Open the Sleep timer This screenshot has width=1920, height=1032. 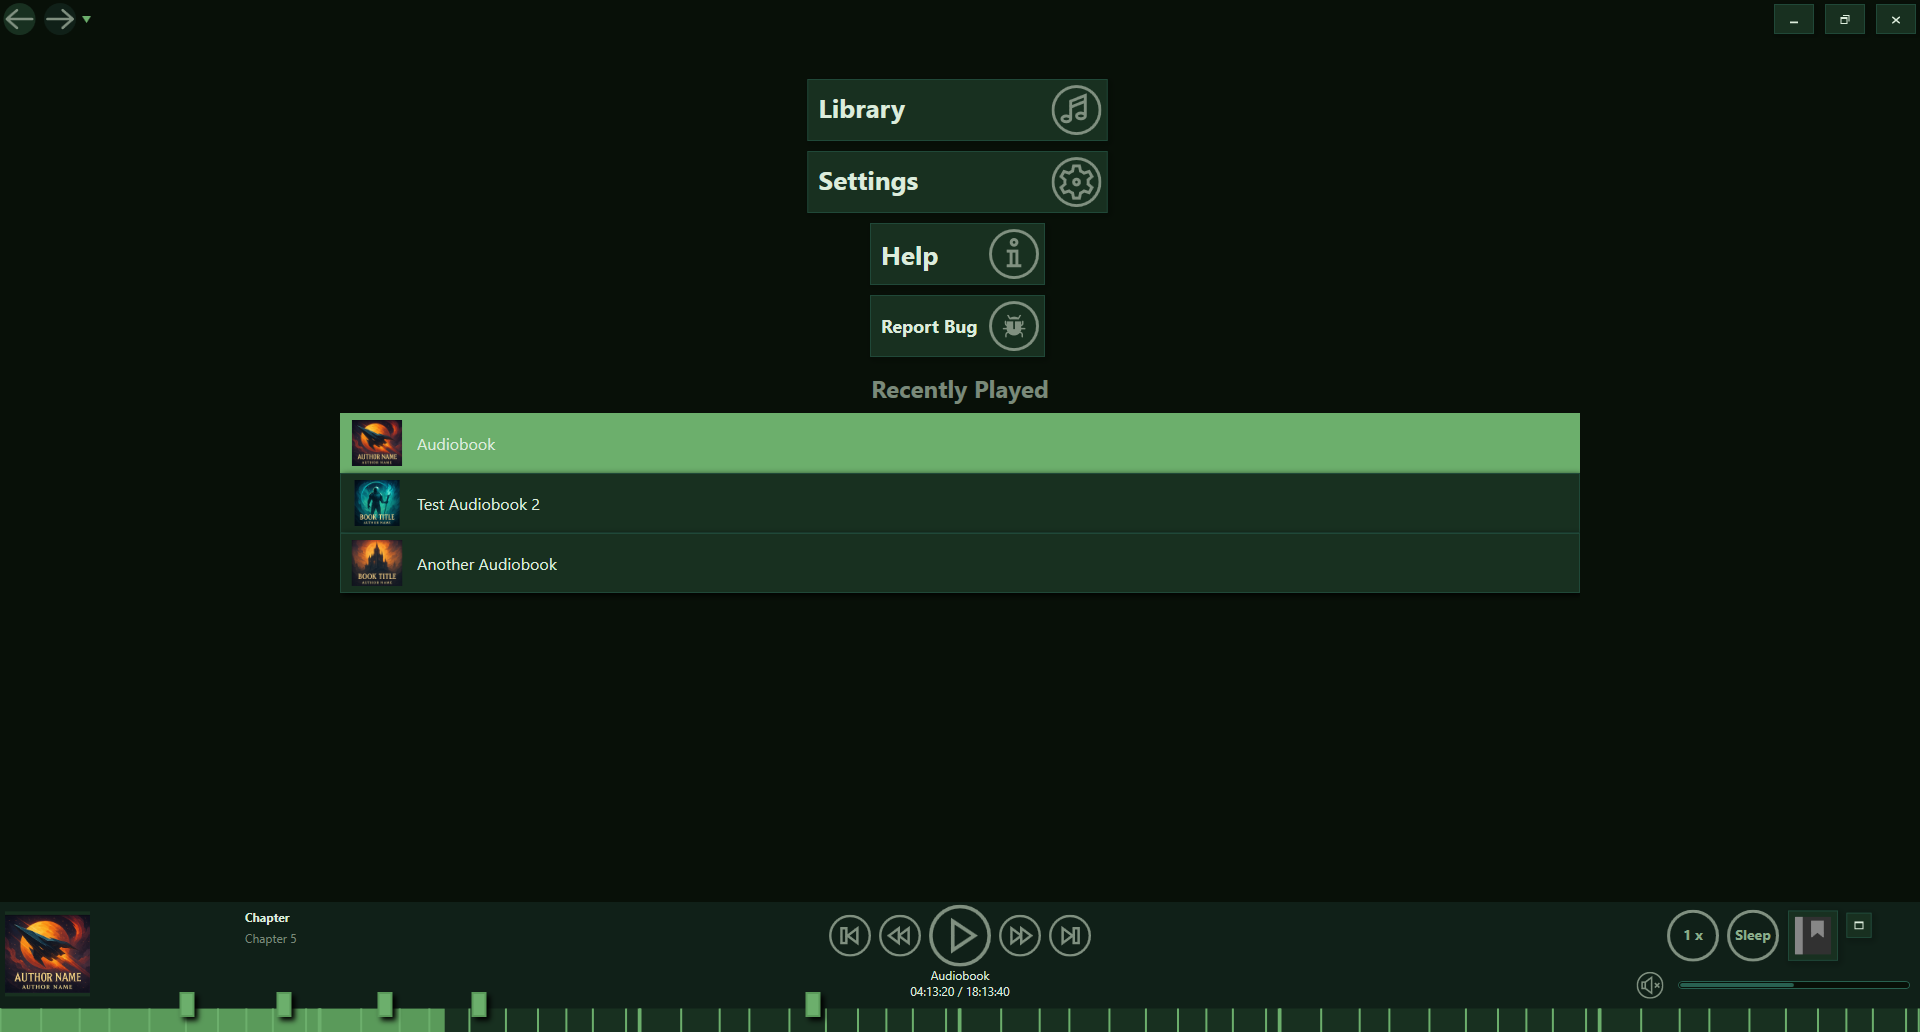(x=1752, y=935)
